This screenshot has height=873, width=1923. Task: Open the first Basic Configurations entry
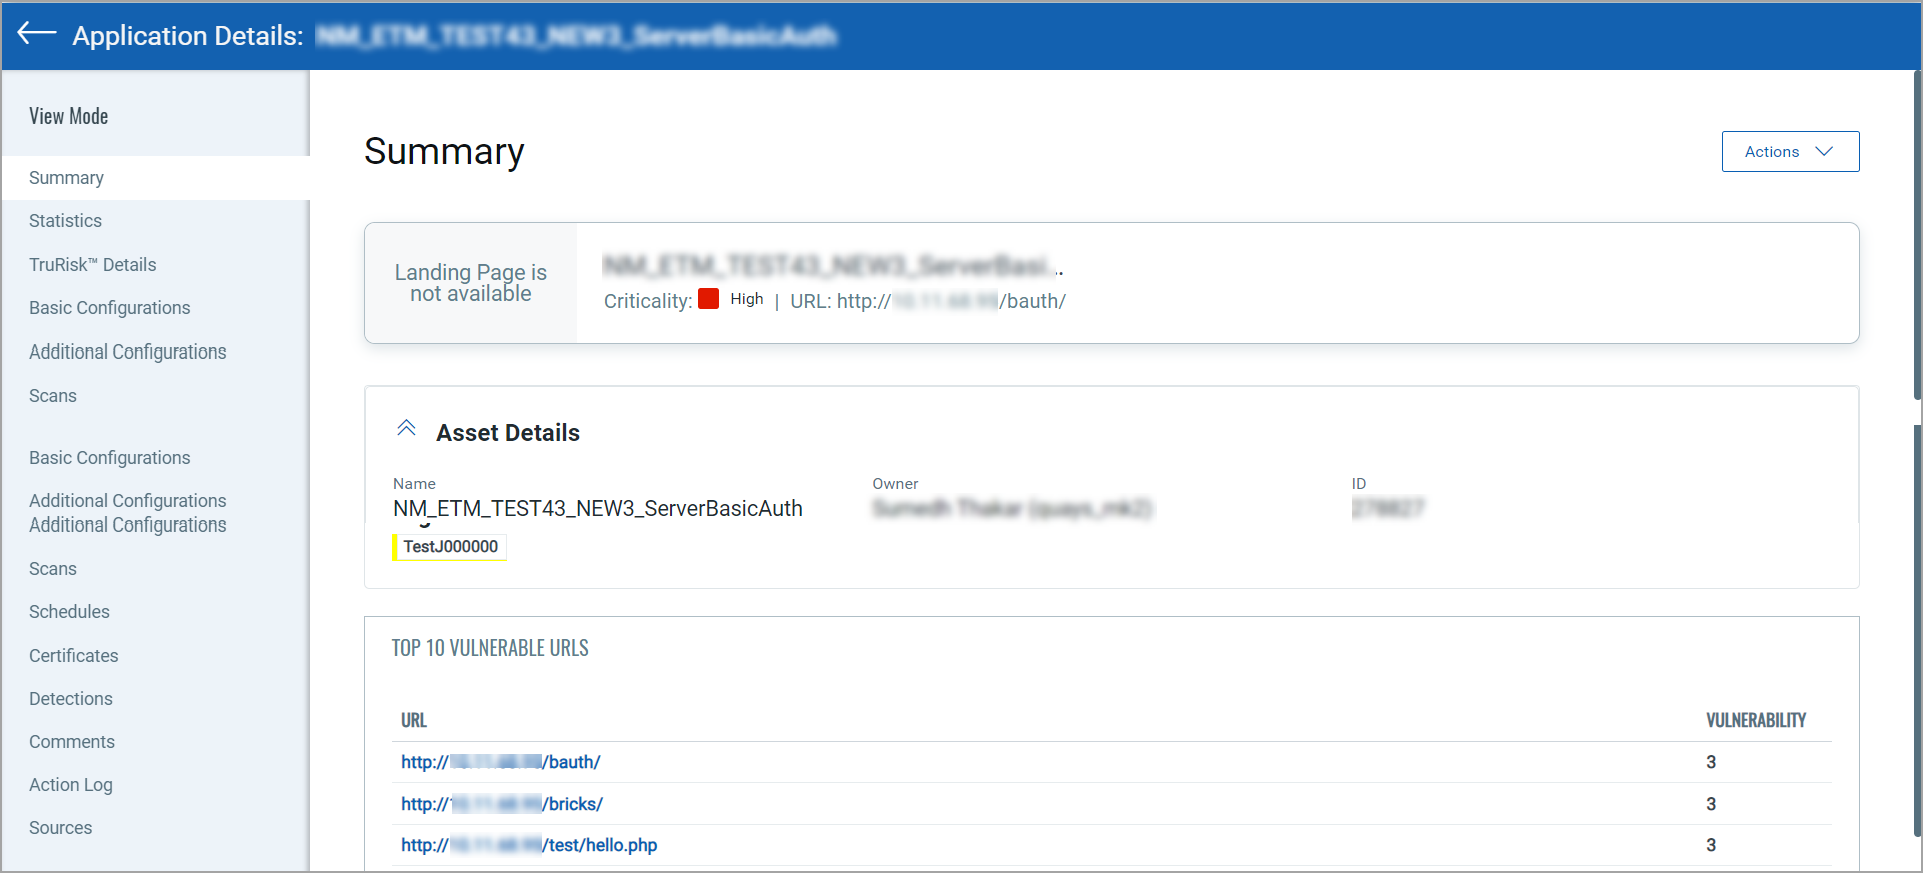[109, 308]
